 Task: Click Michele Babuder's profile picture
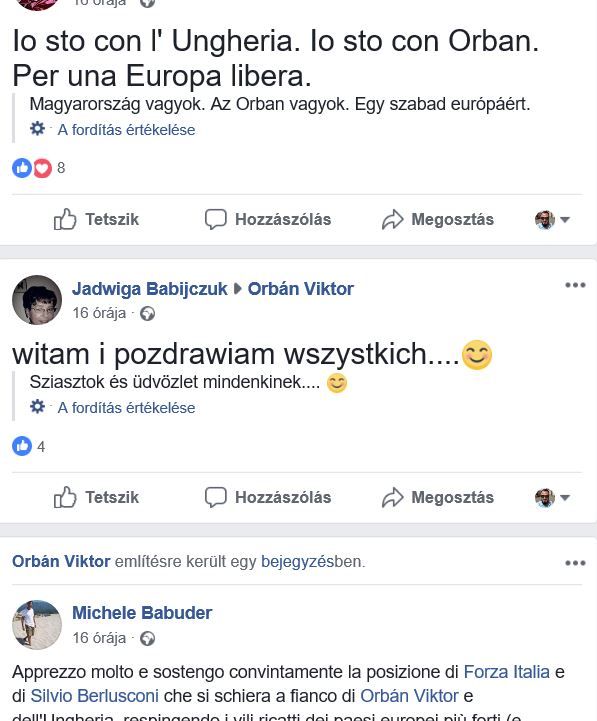click(x=37, y=624)
